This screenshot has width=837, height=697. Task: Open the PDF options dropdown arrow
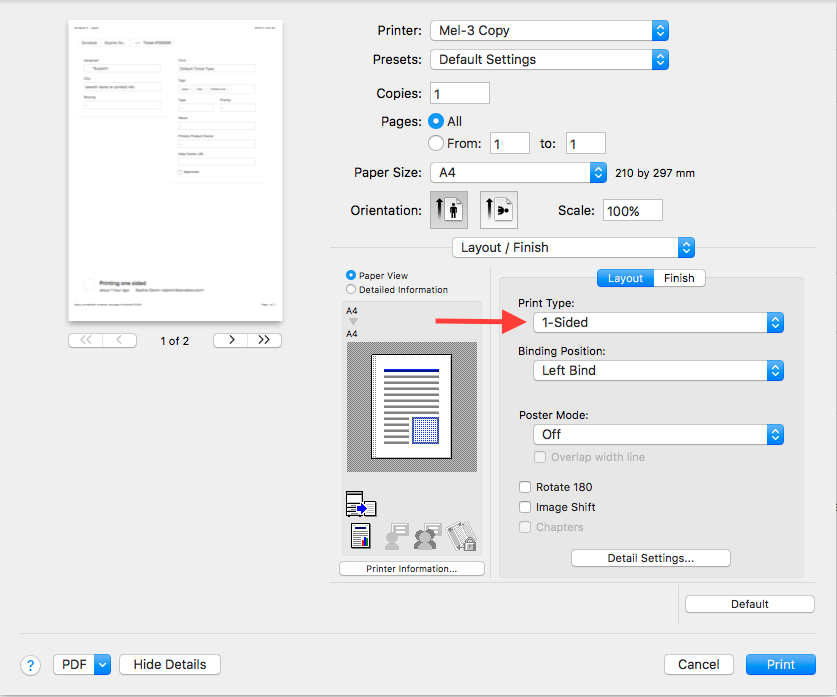coord(101,665)
